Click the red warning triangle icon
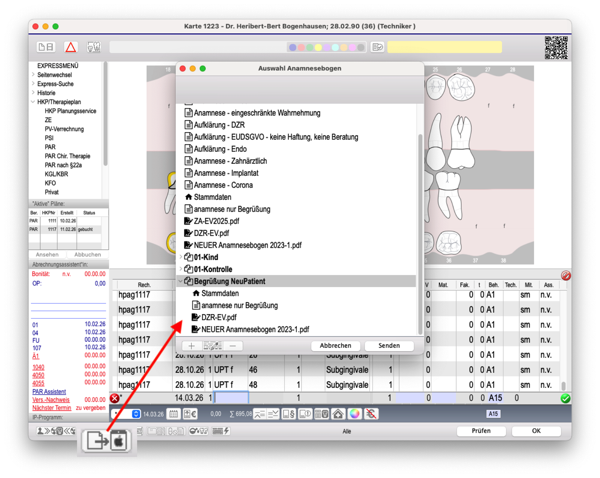Screen dimensions: 600x478 click(x=70, y=47)
